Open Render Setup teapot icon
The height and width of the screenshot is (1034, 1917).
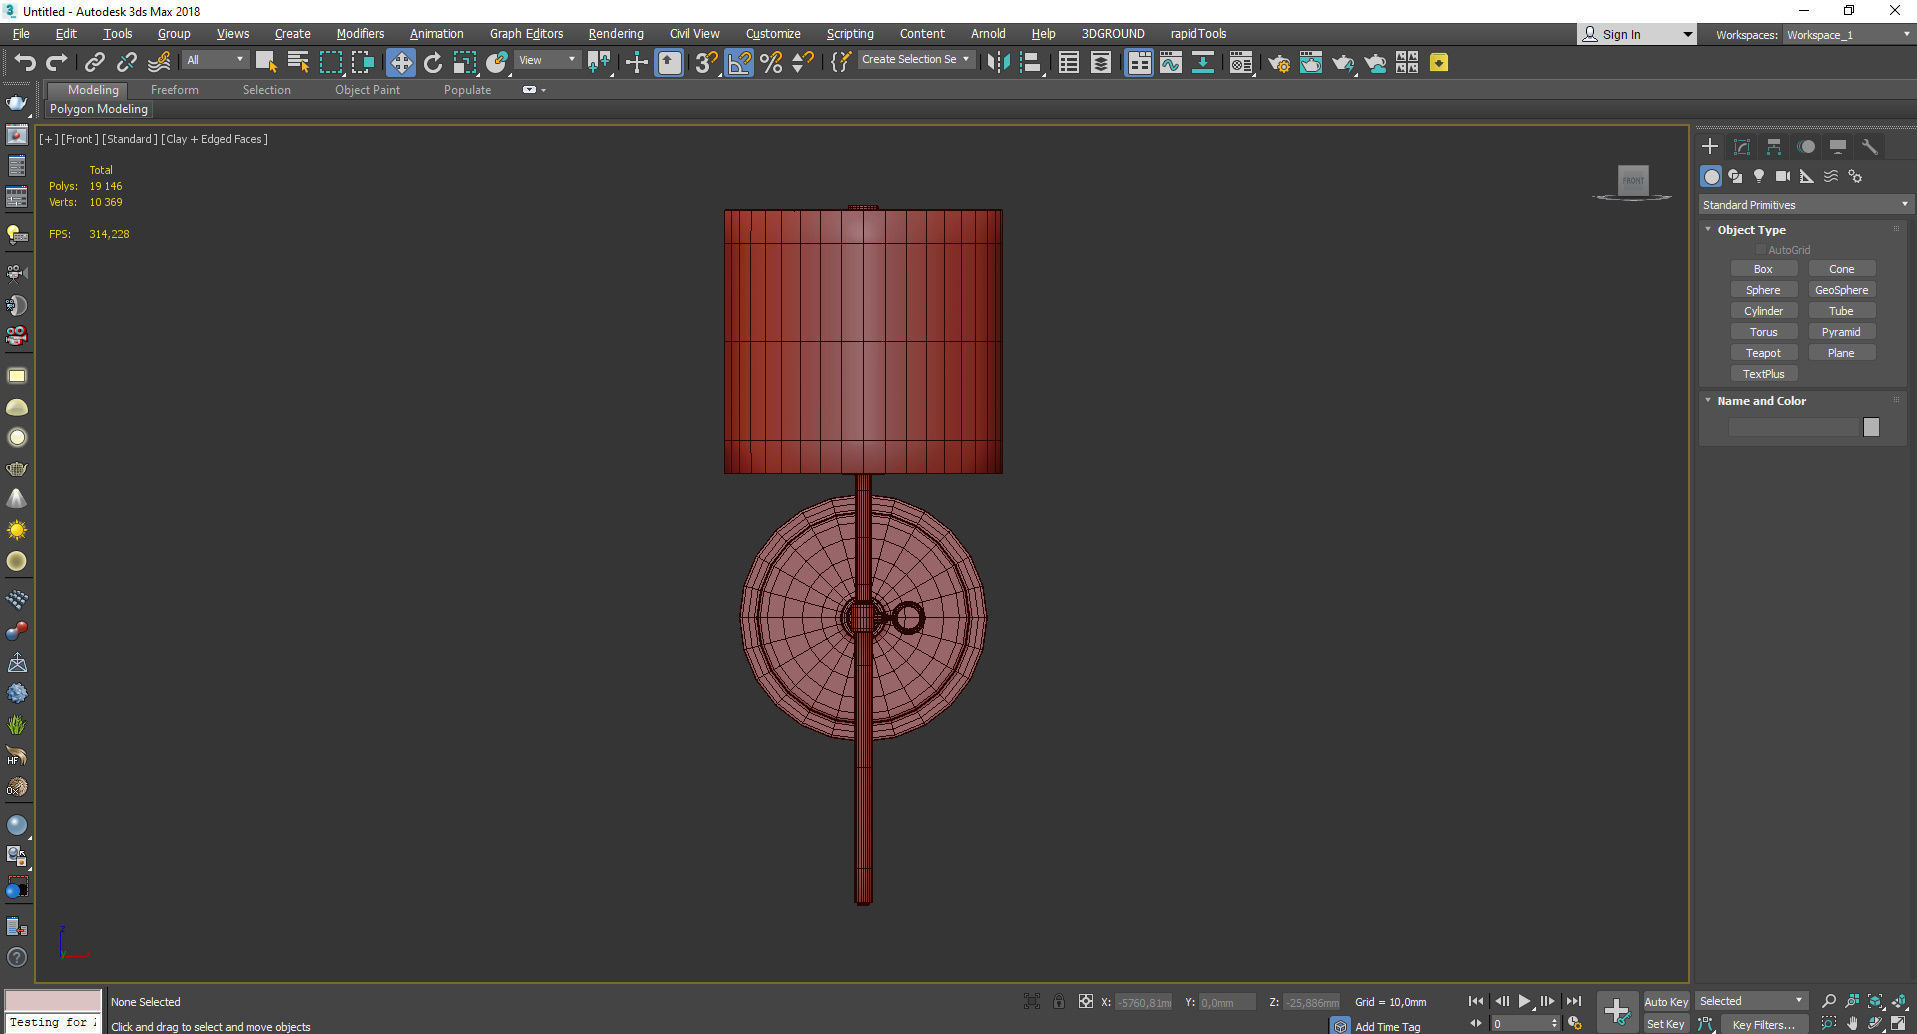[x=1278, y=63]
